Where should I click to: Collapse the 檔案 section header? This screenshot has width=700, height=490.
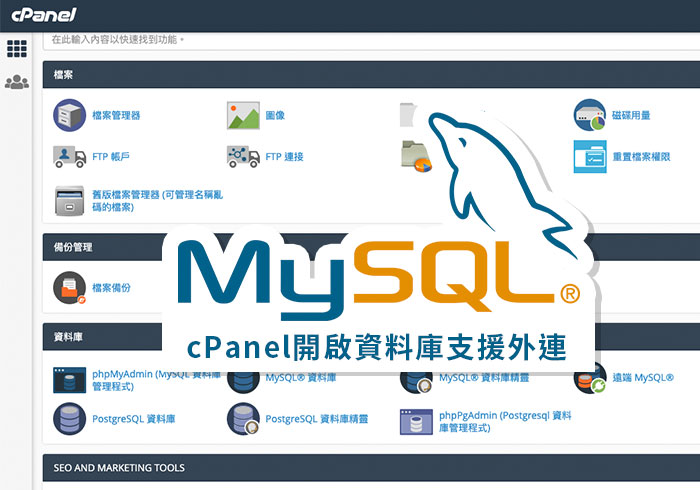pyautogui.click(x=371, y=75)
